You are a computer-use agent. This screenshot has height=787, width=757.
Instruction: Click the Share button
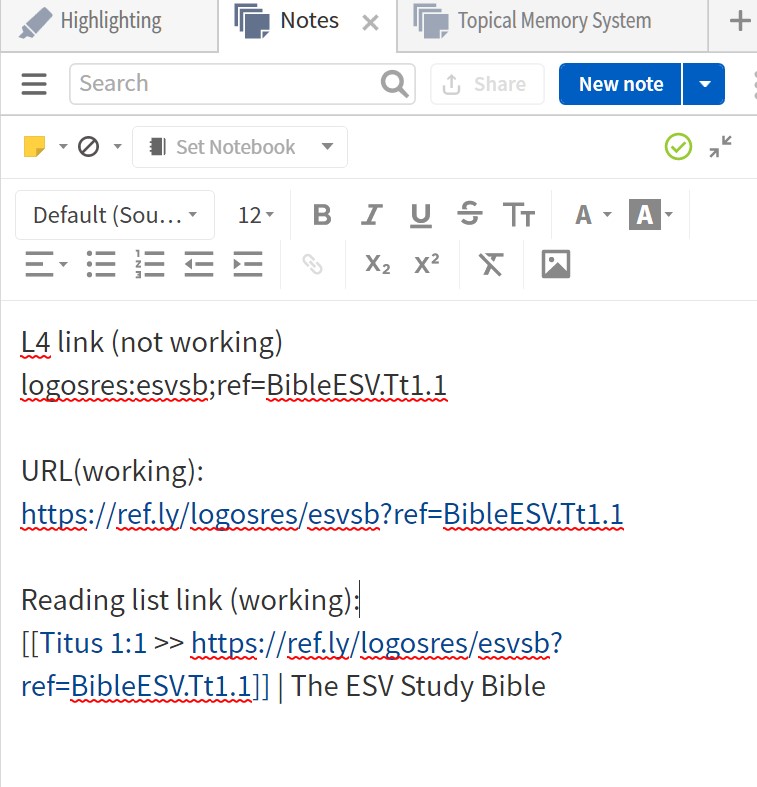[487, 84]
